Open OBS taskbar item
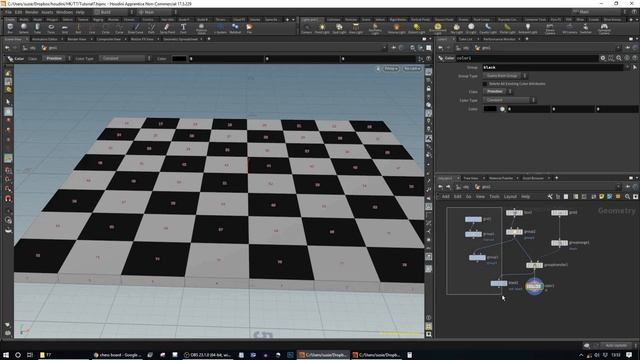The width and height of the screenshot is (640, 360). click(207, 355)
